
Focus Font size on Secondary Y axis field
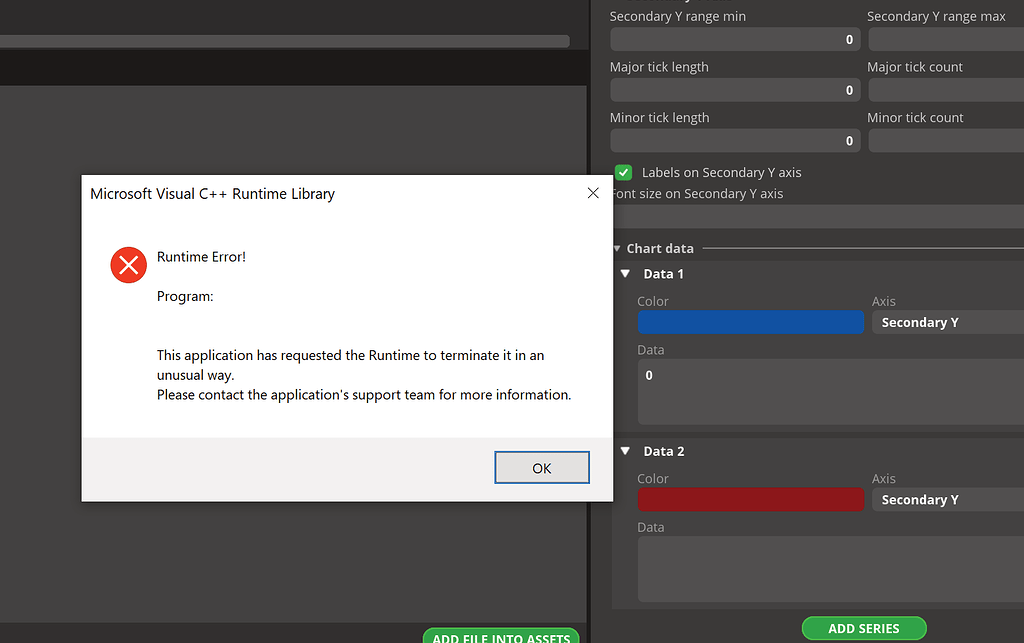(818, 217)
